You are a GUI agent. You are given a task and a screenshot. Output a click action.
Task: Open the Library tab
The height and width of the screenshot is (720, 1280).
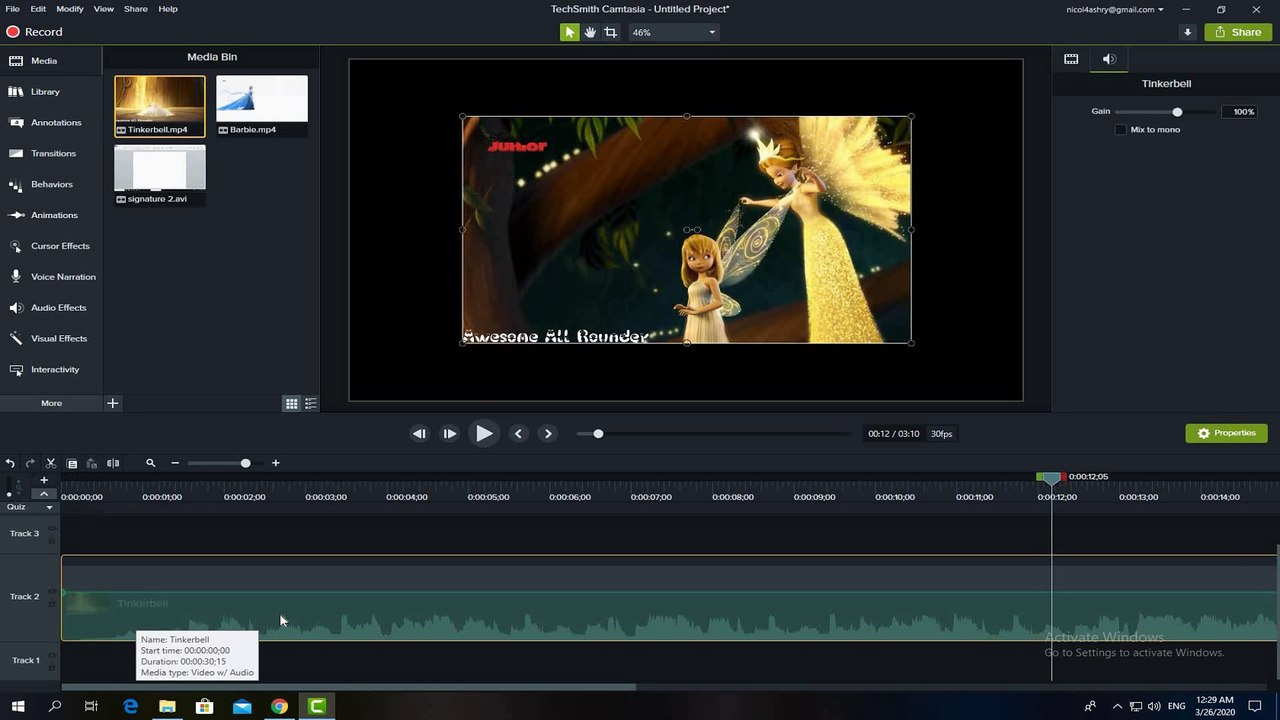tap(51, 92)
